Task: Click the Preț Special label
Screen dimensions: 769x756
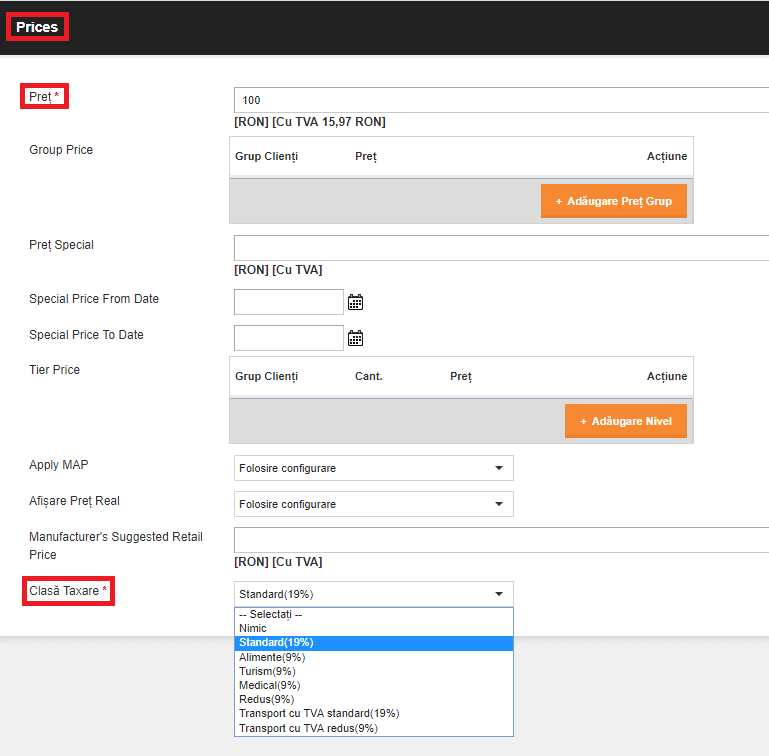Action: [x=61, y=245]
